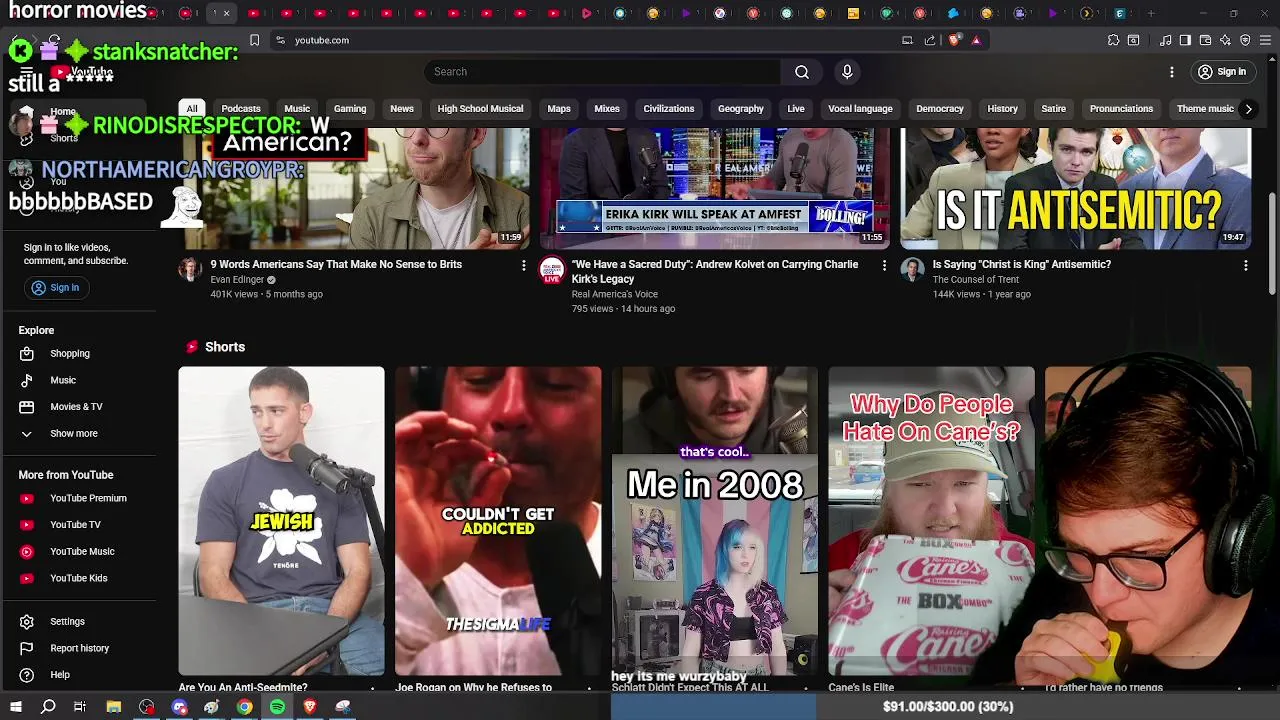The height and width of the screenshot is (720, 1280).
Task: Open Me in 2008 short thumbnail
Action: click(714, 521)
